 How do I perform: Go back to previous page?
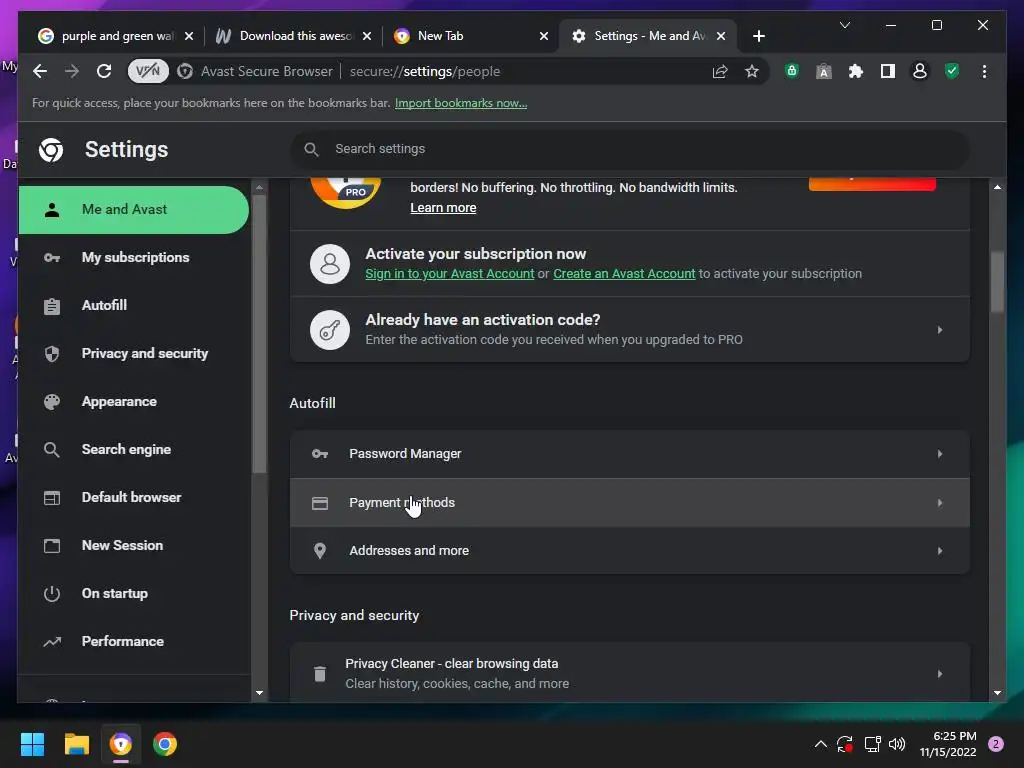(x=40, y=71)
